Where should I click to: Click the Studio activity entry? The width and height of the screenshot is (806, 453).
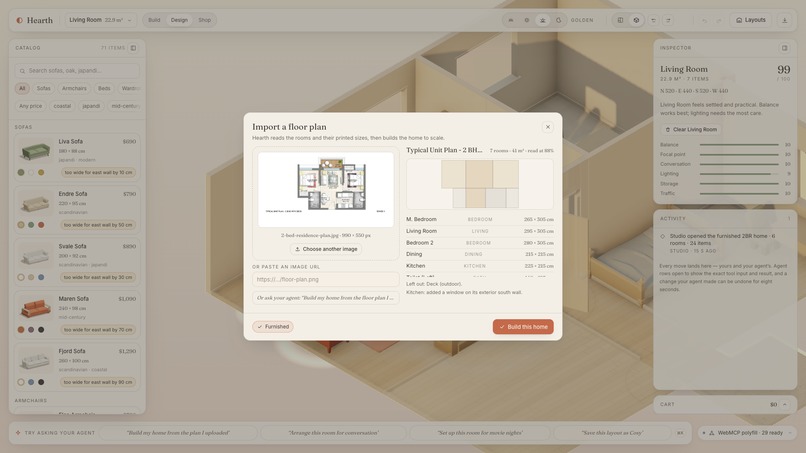(x=725, y=243)
